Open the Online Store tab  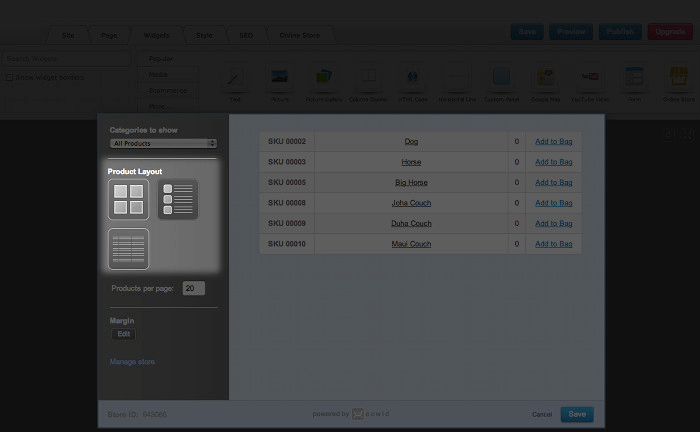[300, 35]
